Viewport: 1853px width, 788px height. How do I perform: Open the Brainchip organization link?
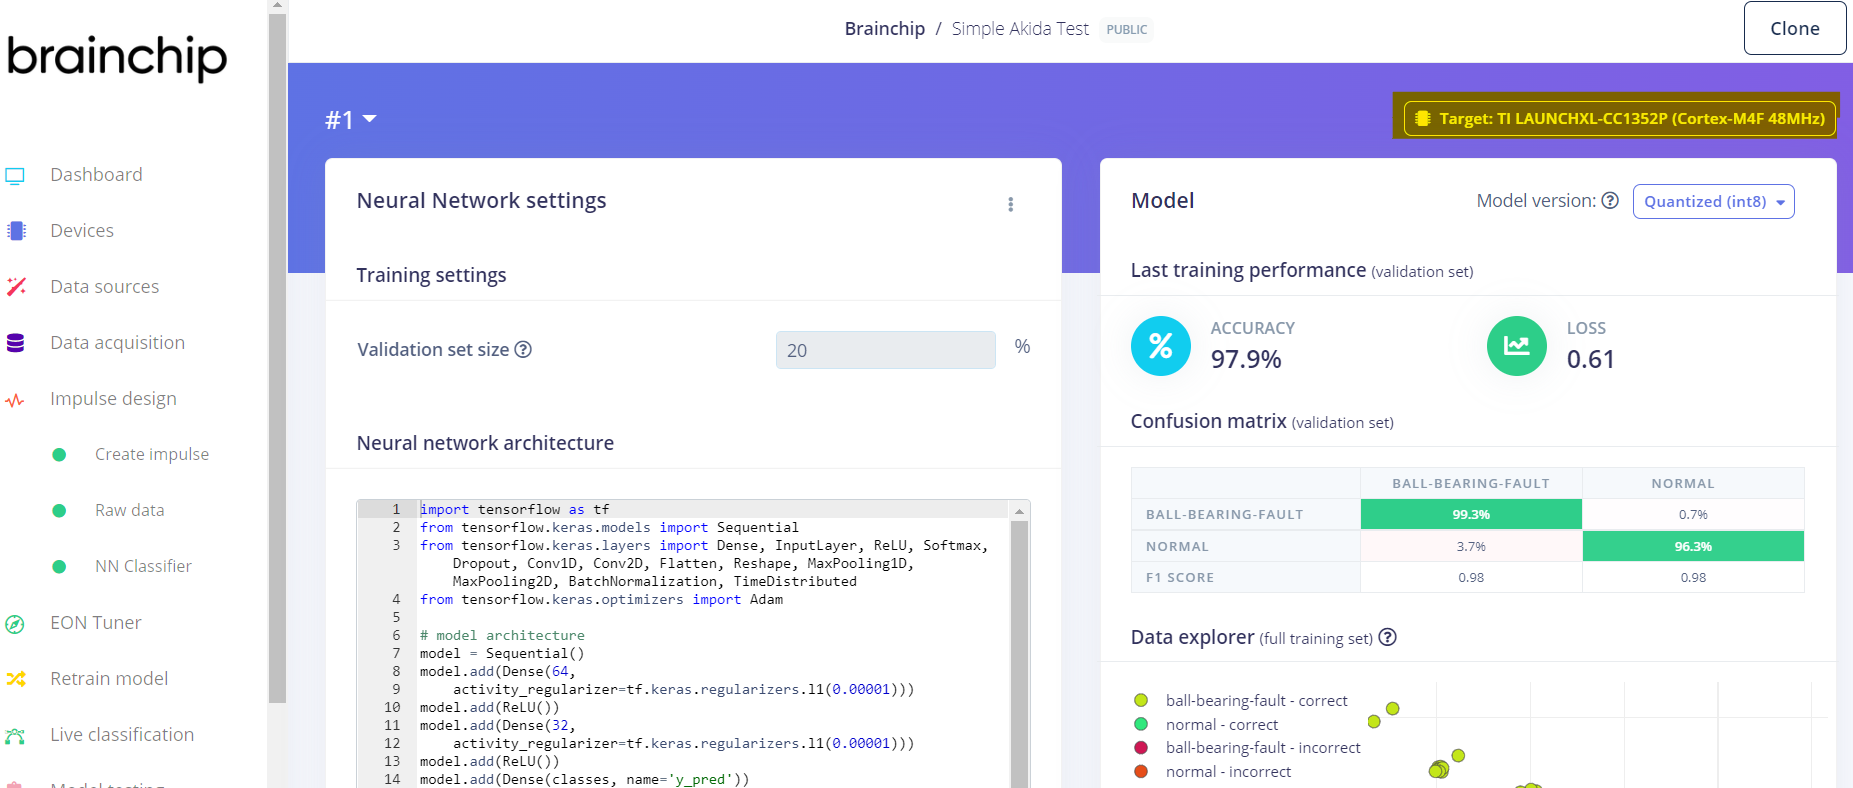(x=885, y=29)
